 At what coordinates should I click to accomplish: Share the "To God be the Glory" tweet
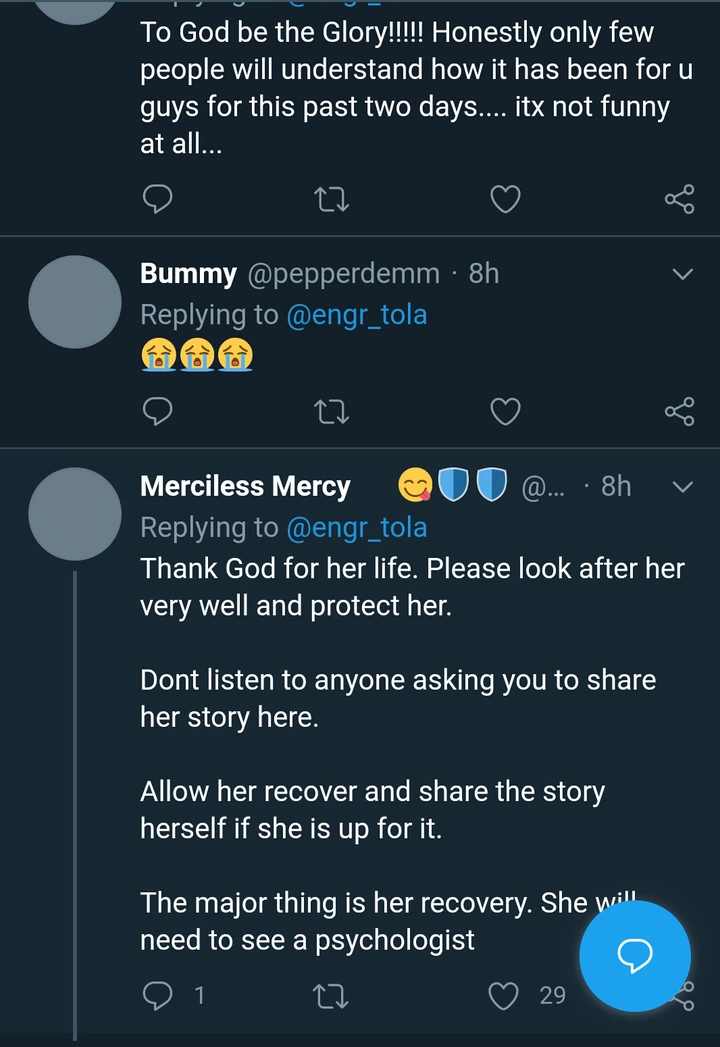[679, 200]
